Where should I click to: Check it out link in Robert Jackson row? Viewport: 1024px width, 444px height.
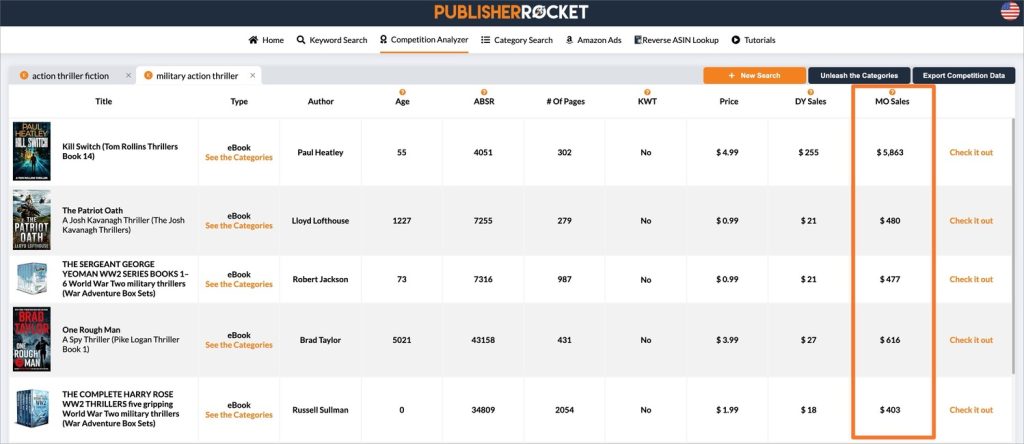971,279
